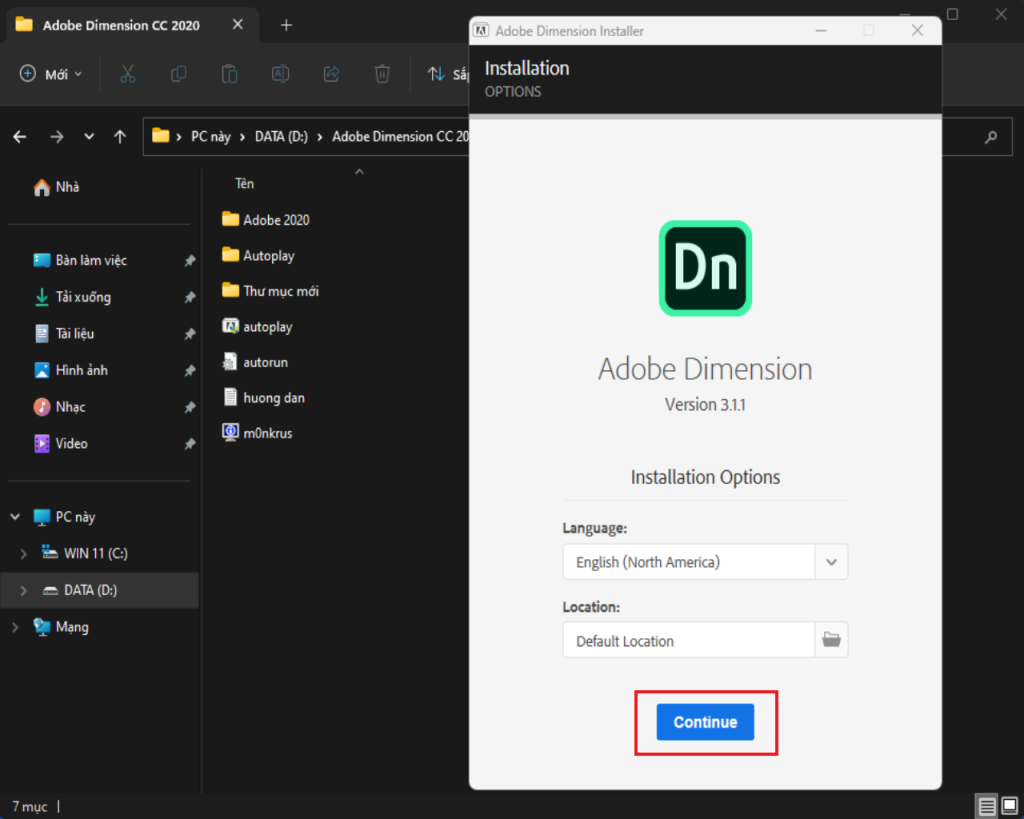Minimize the Adobe Dimension Installer window
This screenshot has width=1024, height=819.
click(821, 31)
